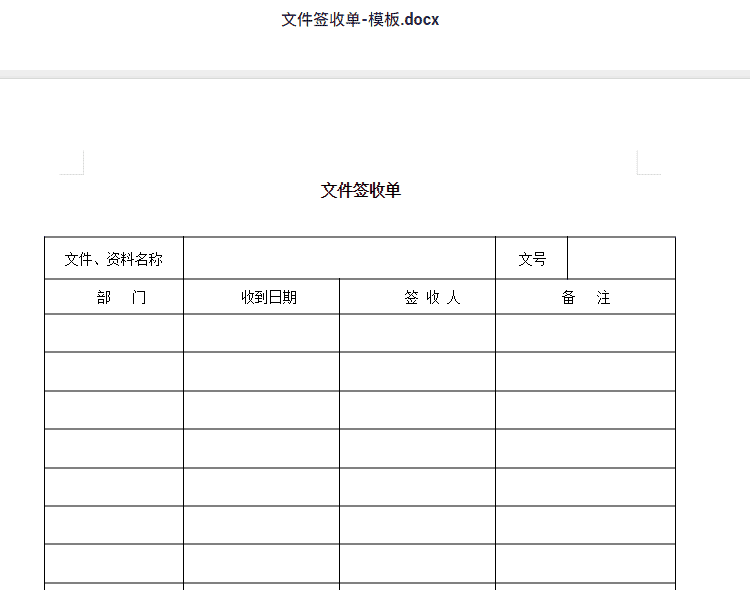
Task: Click first blank cell under 部 门
Action: pyautogui.click(x=114, y=333)
